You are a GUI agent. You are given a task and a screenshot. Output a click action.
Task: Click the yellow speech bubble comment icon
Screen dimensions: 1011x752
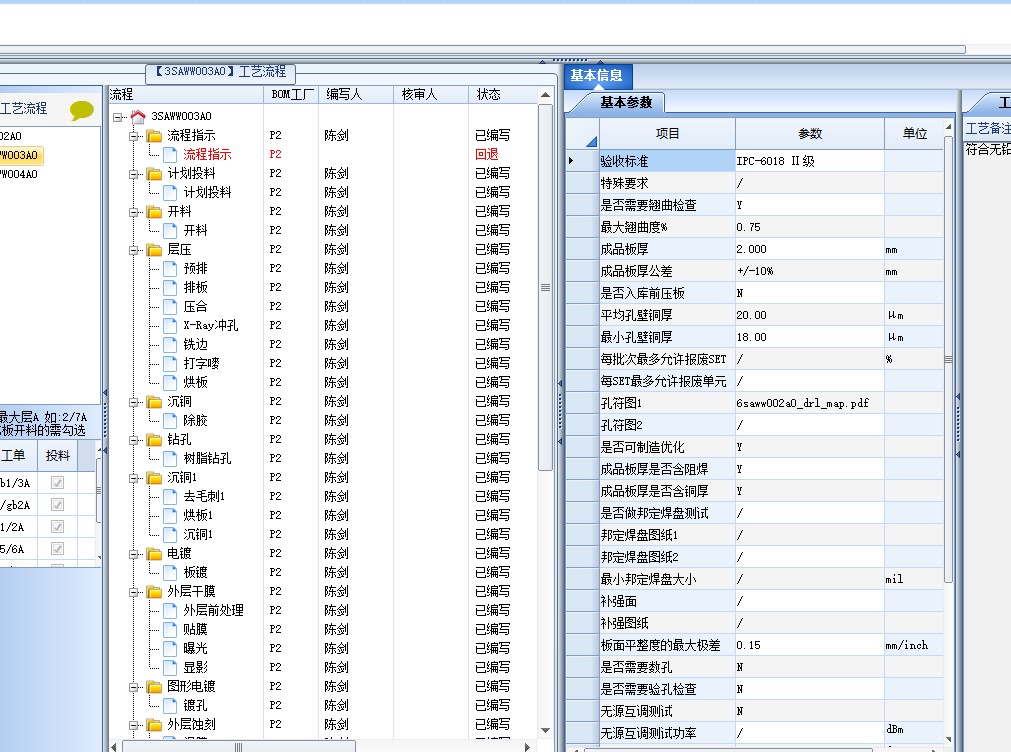(82, 110)
